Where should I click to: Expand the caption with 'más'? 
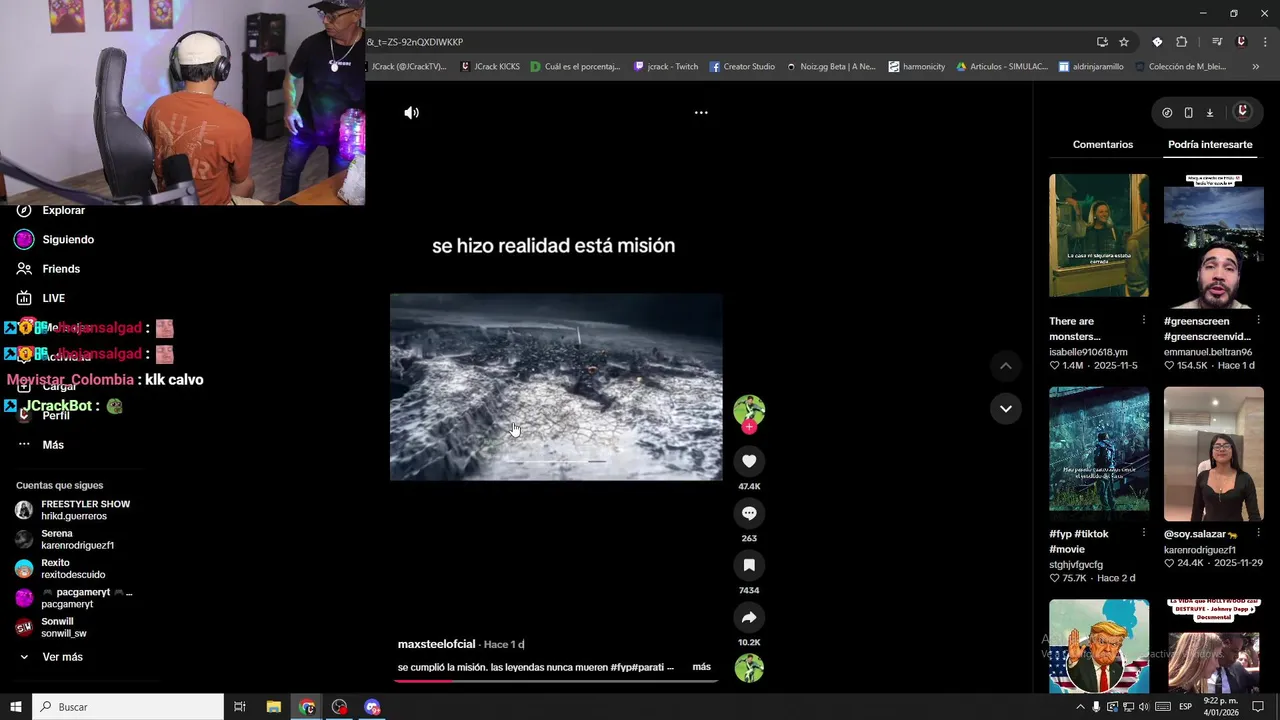tap(702, 667)
